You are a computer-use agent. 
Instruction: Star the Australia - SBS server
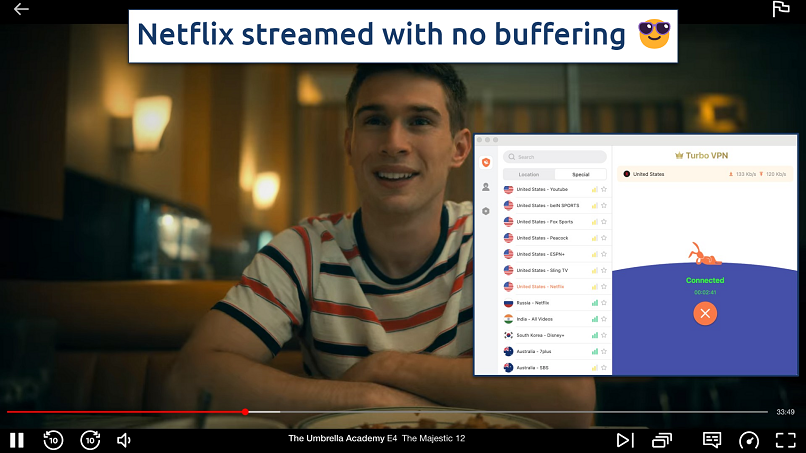tap(604, 368)
